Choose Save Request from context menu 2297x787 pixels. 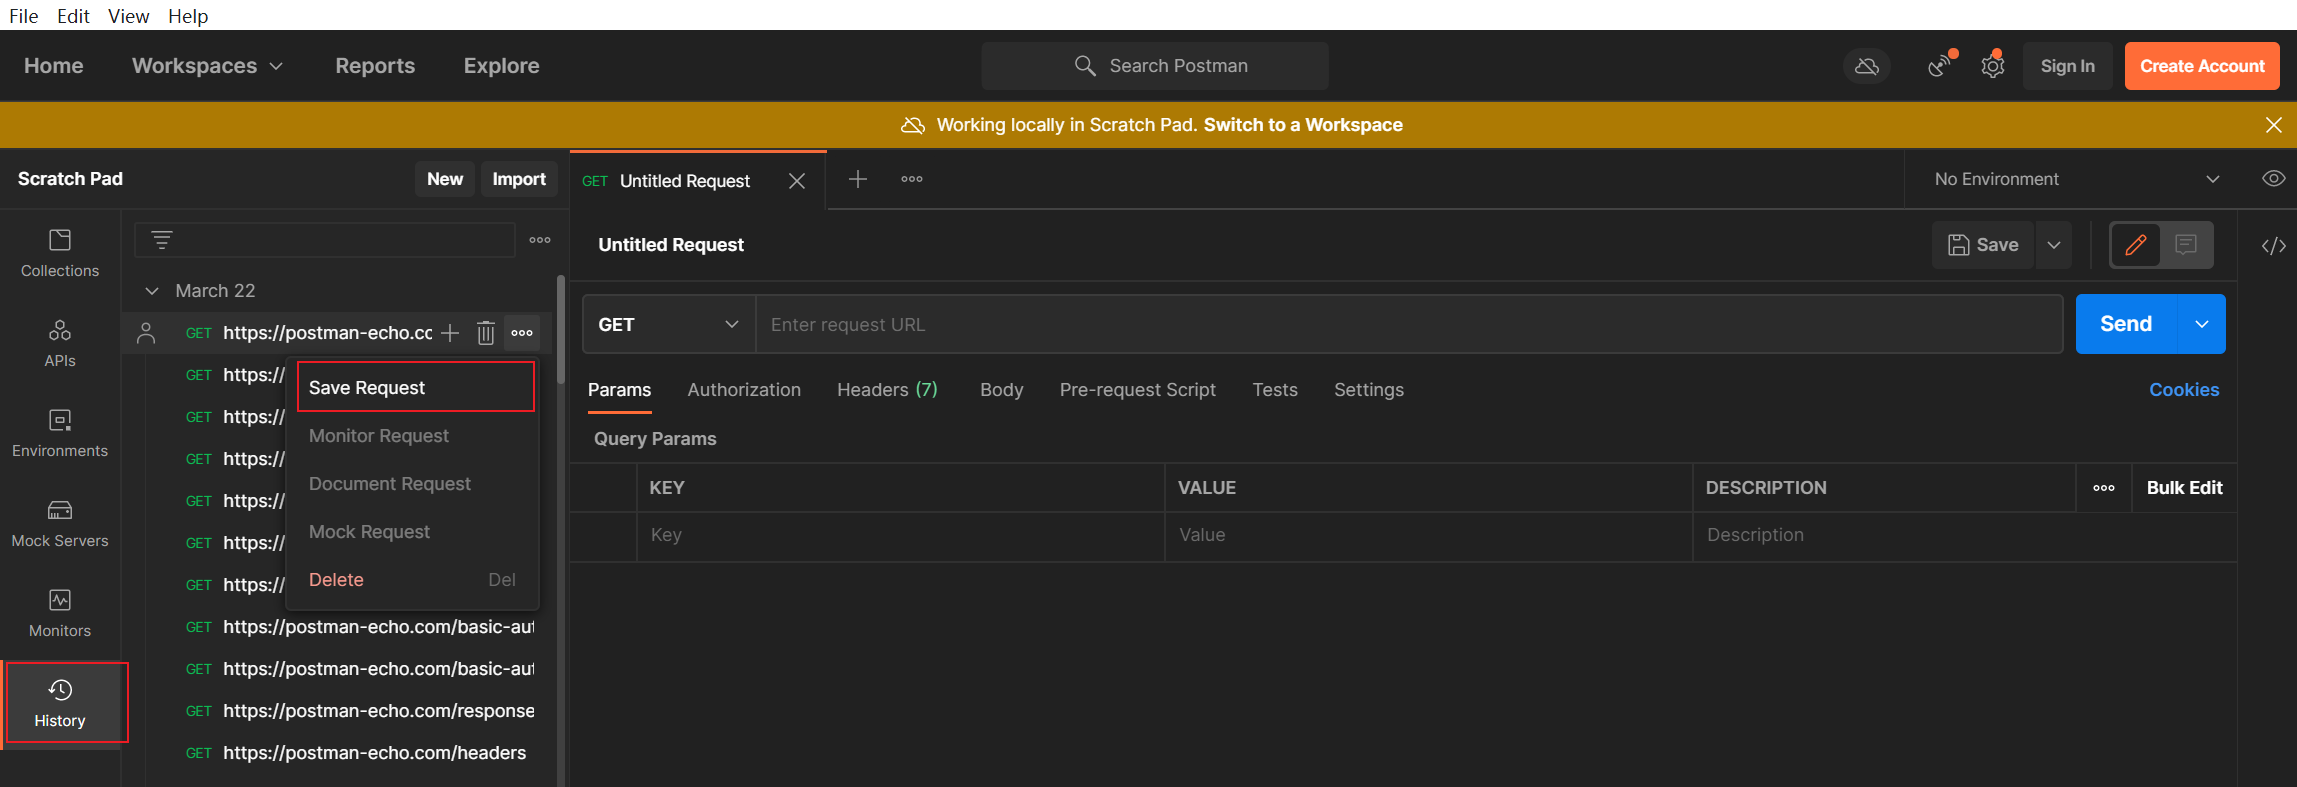click(x=415, y=388)
